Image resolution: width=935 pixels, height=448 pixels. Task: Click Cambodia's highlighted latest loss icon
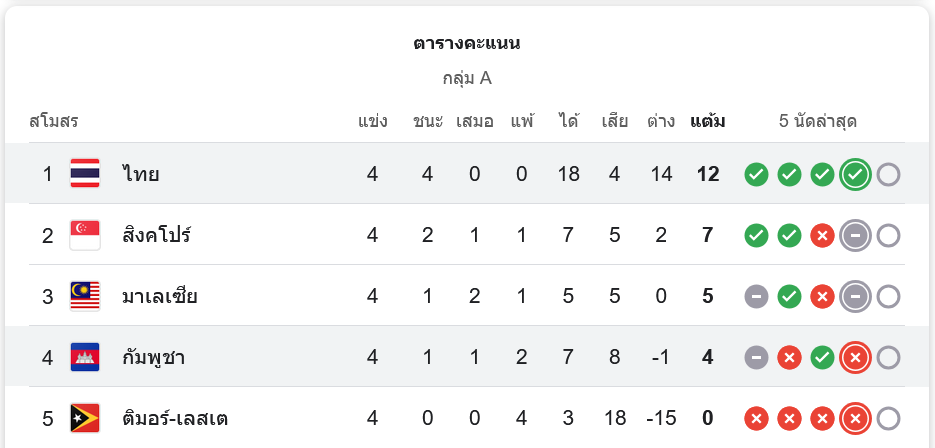pos(855,357)
